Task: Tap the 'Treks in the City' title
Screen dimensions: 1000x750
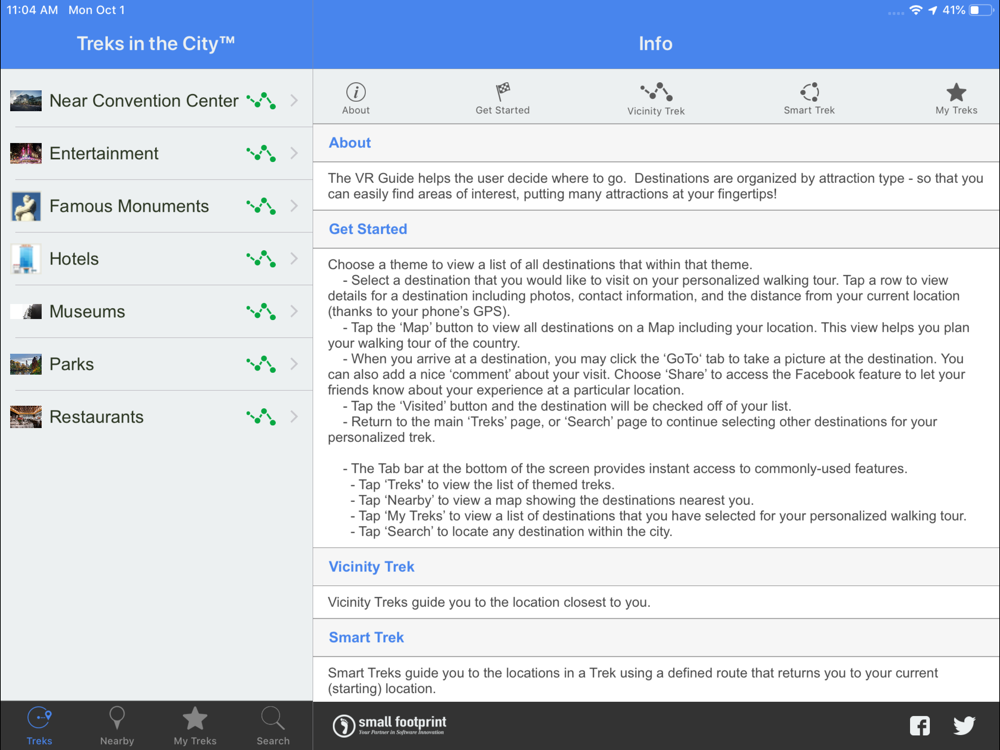Action: pos(156,43)
